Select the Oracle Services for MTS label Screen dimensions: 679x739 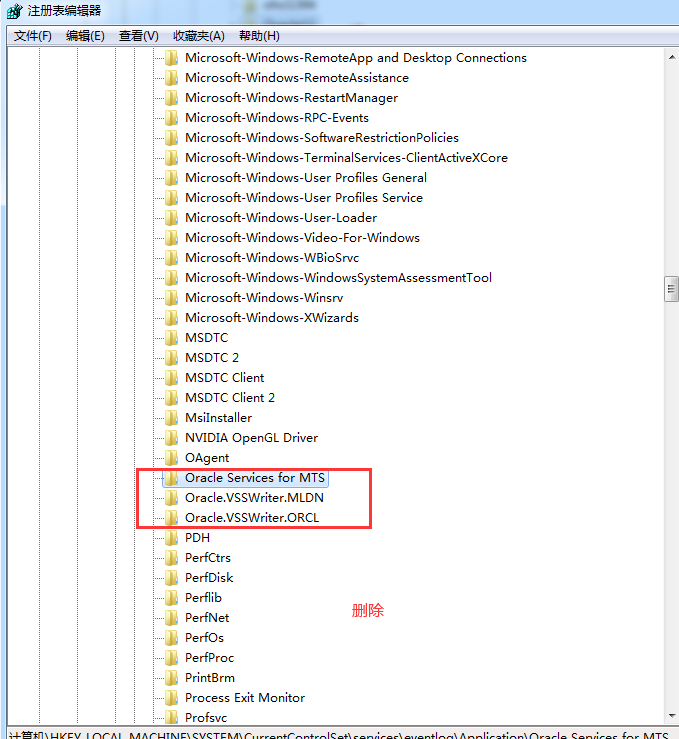pos(255,478)
